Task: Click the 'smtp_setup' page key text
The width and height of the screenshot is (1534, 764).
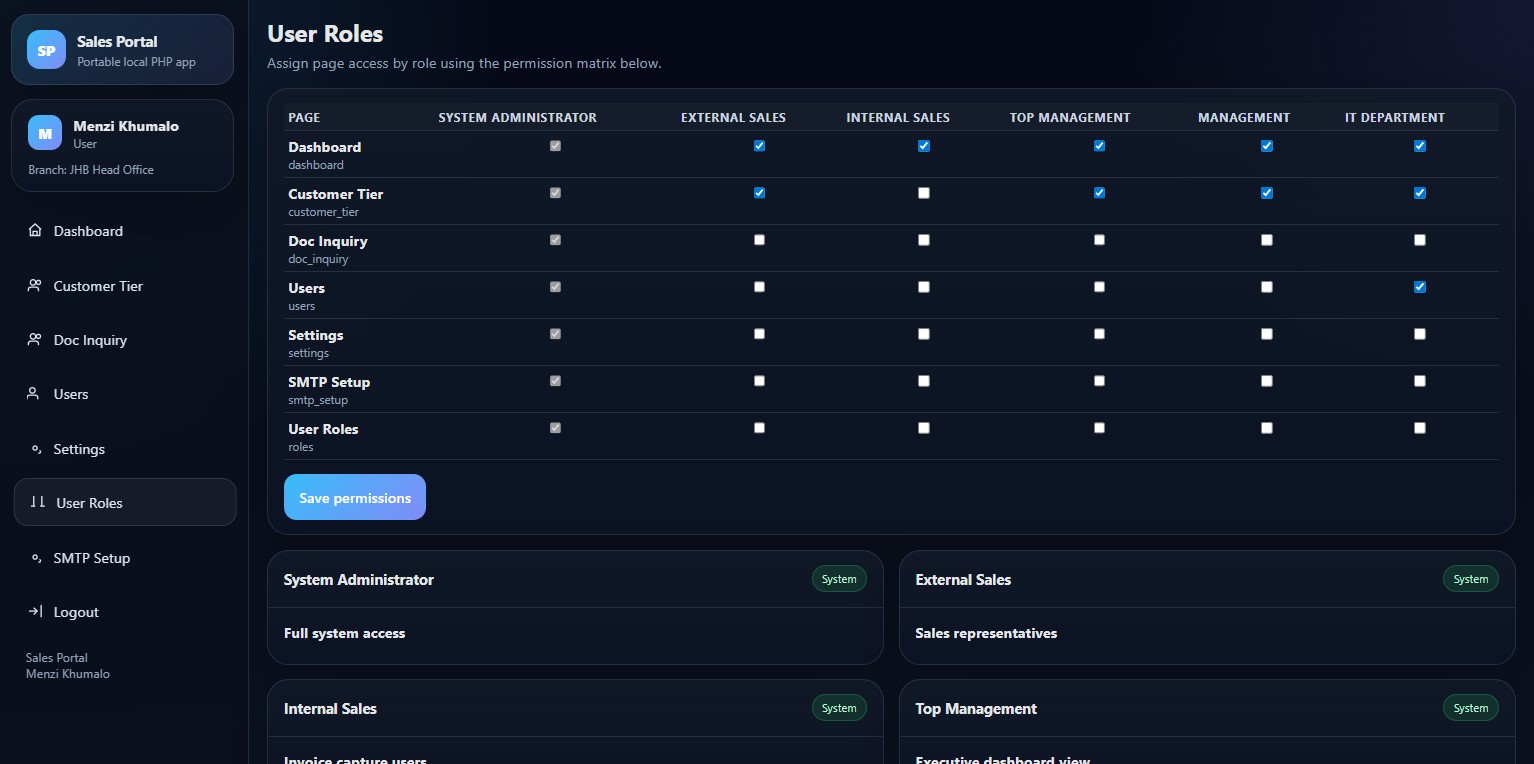Action: click(318, 400)
